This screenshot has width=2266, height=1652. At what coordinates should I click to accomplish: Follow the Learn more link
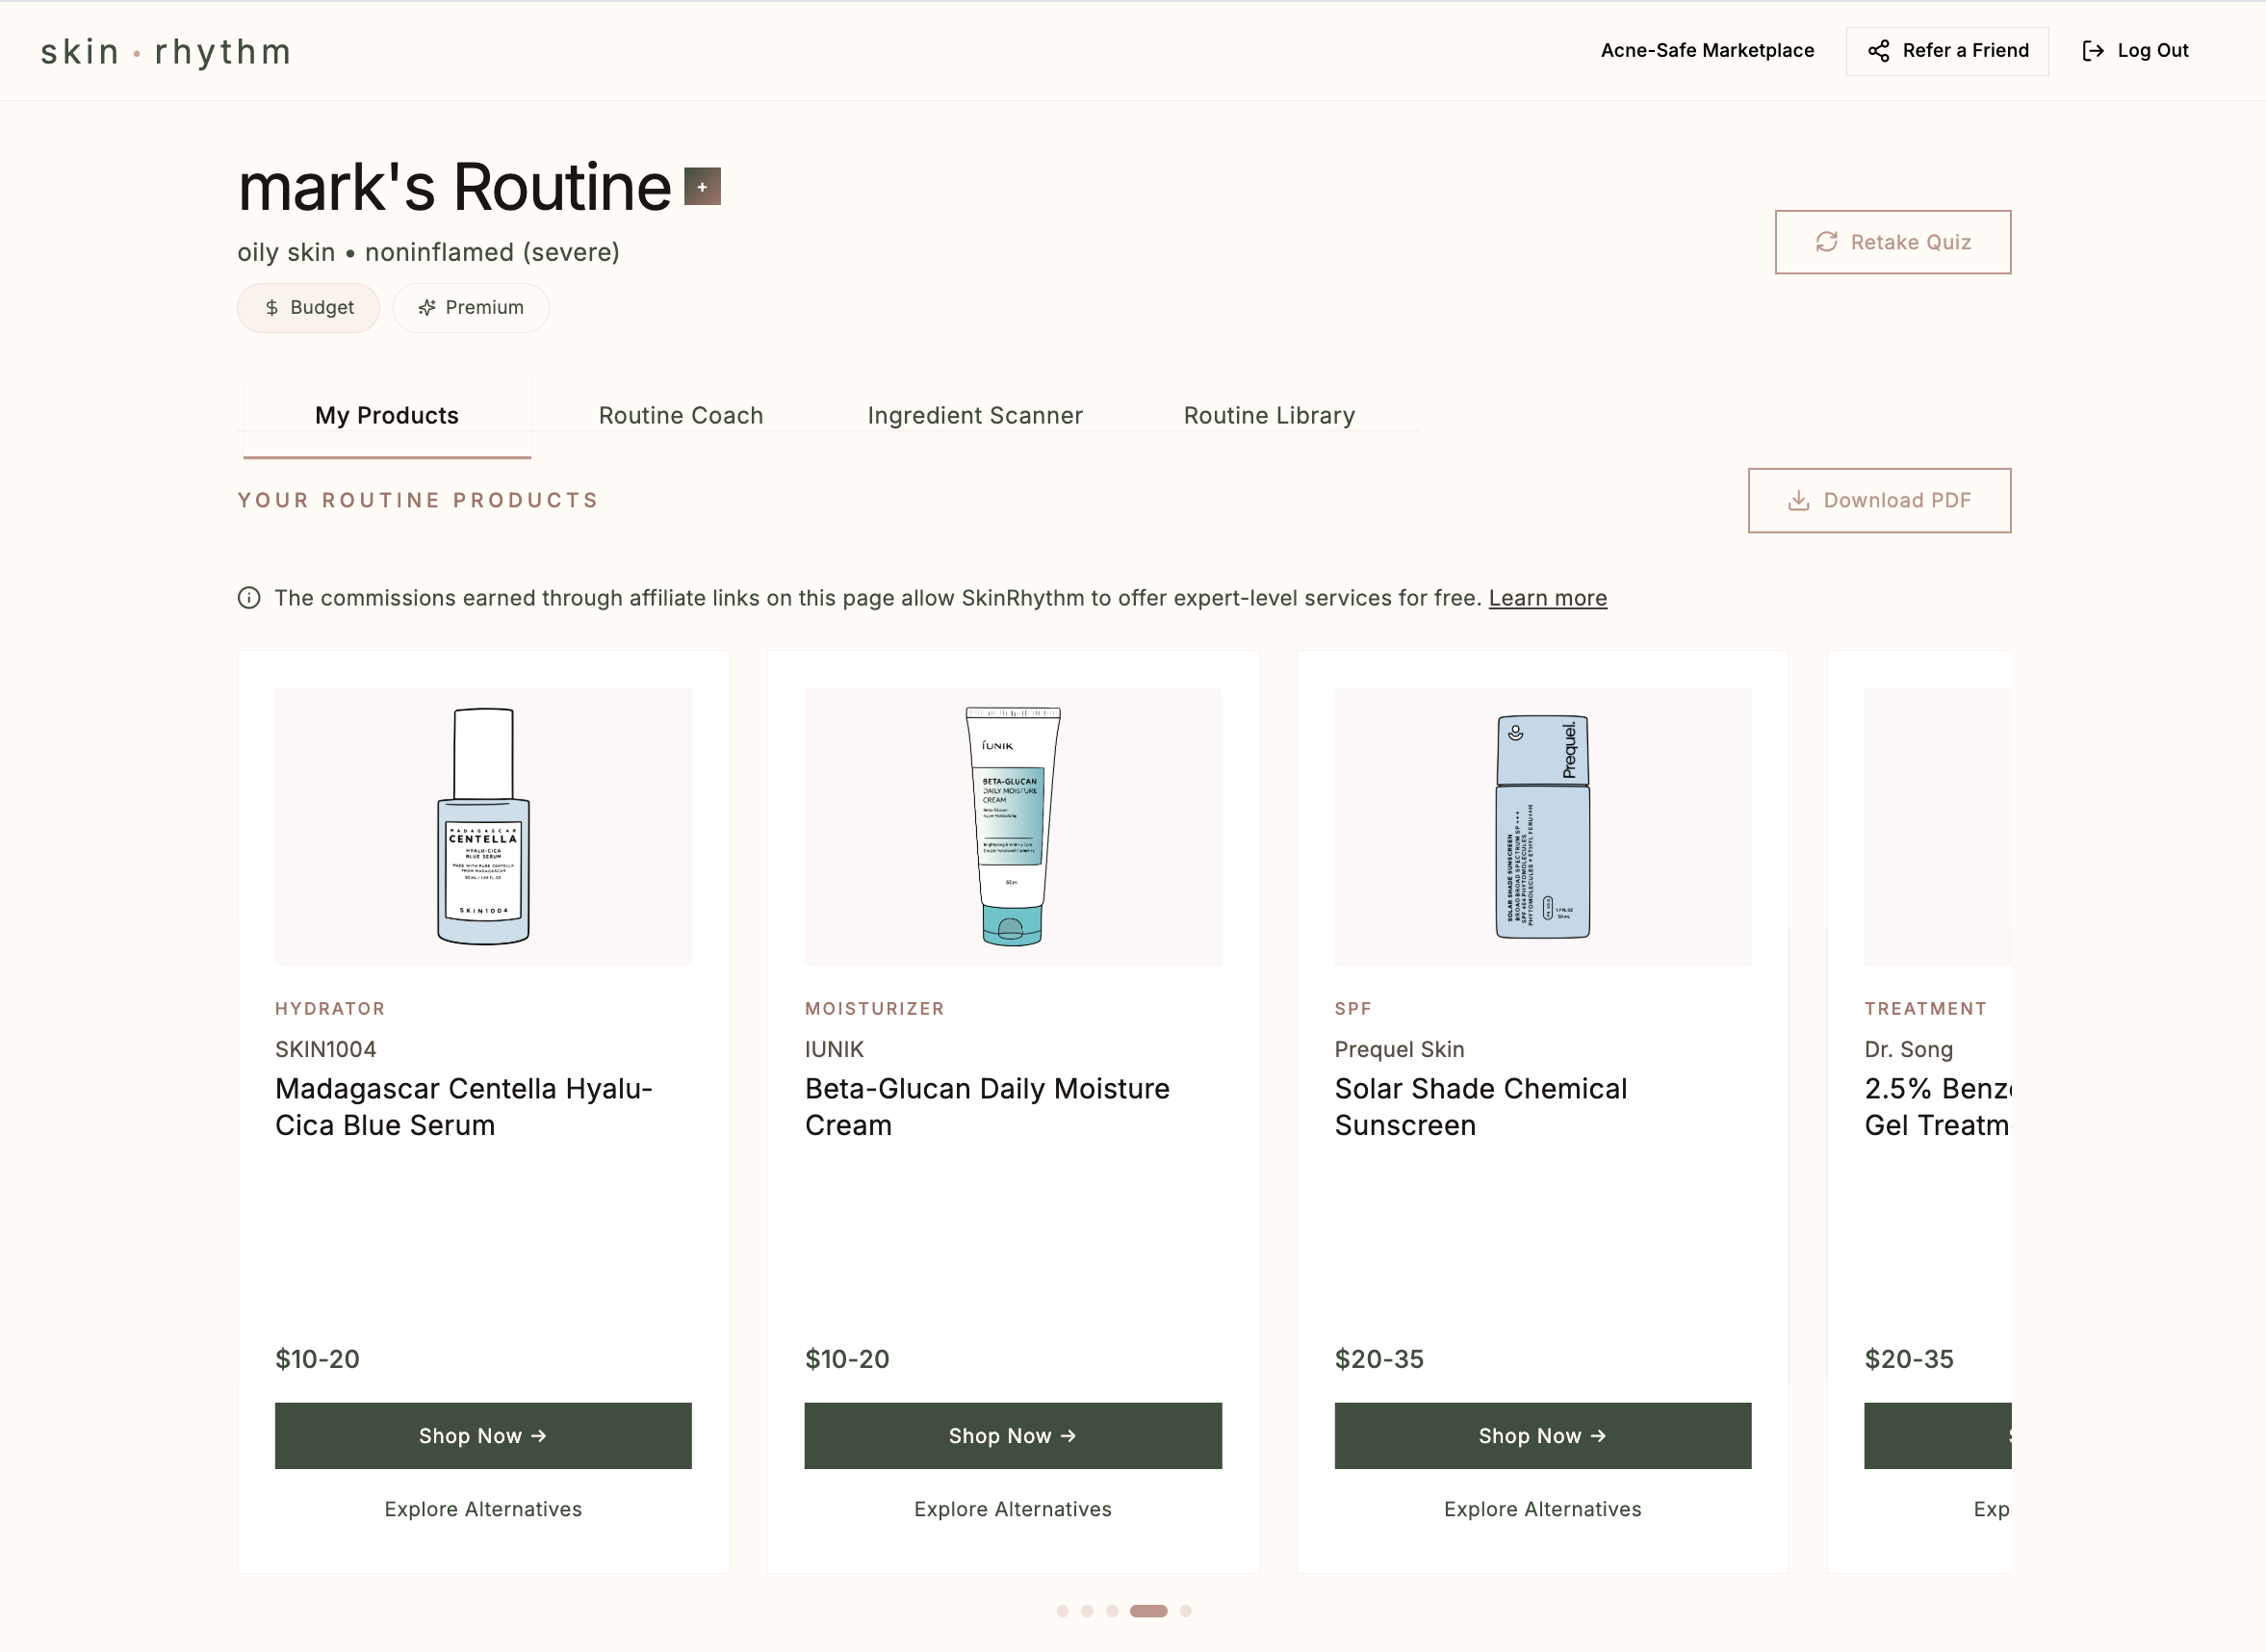coord(1547,598)
